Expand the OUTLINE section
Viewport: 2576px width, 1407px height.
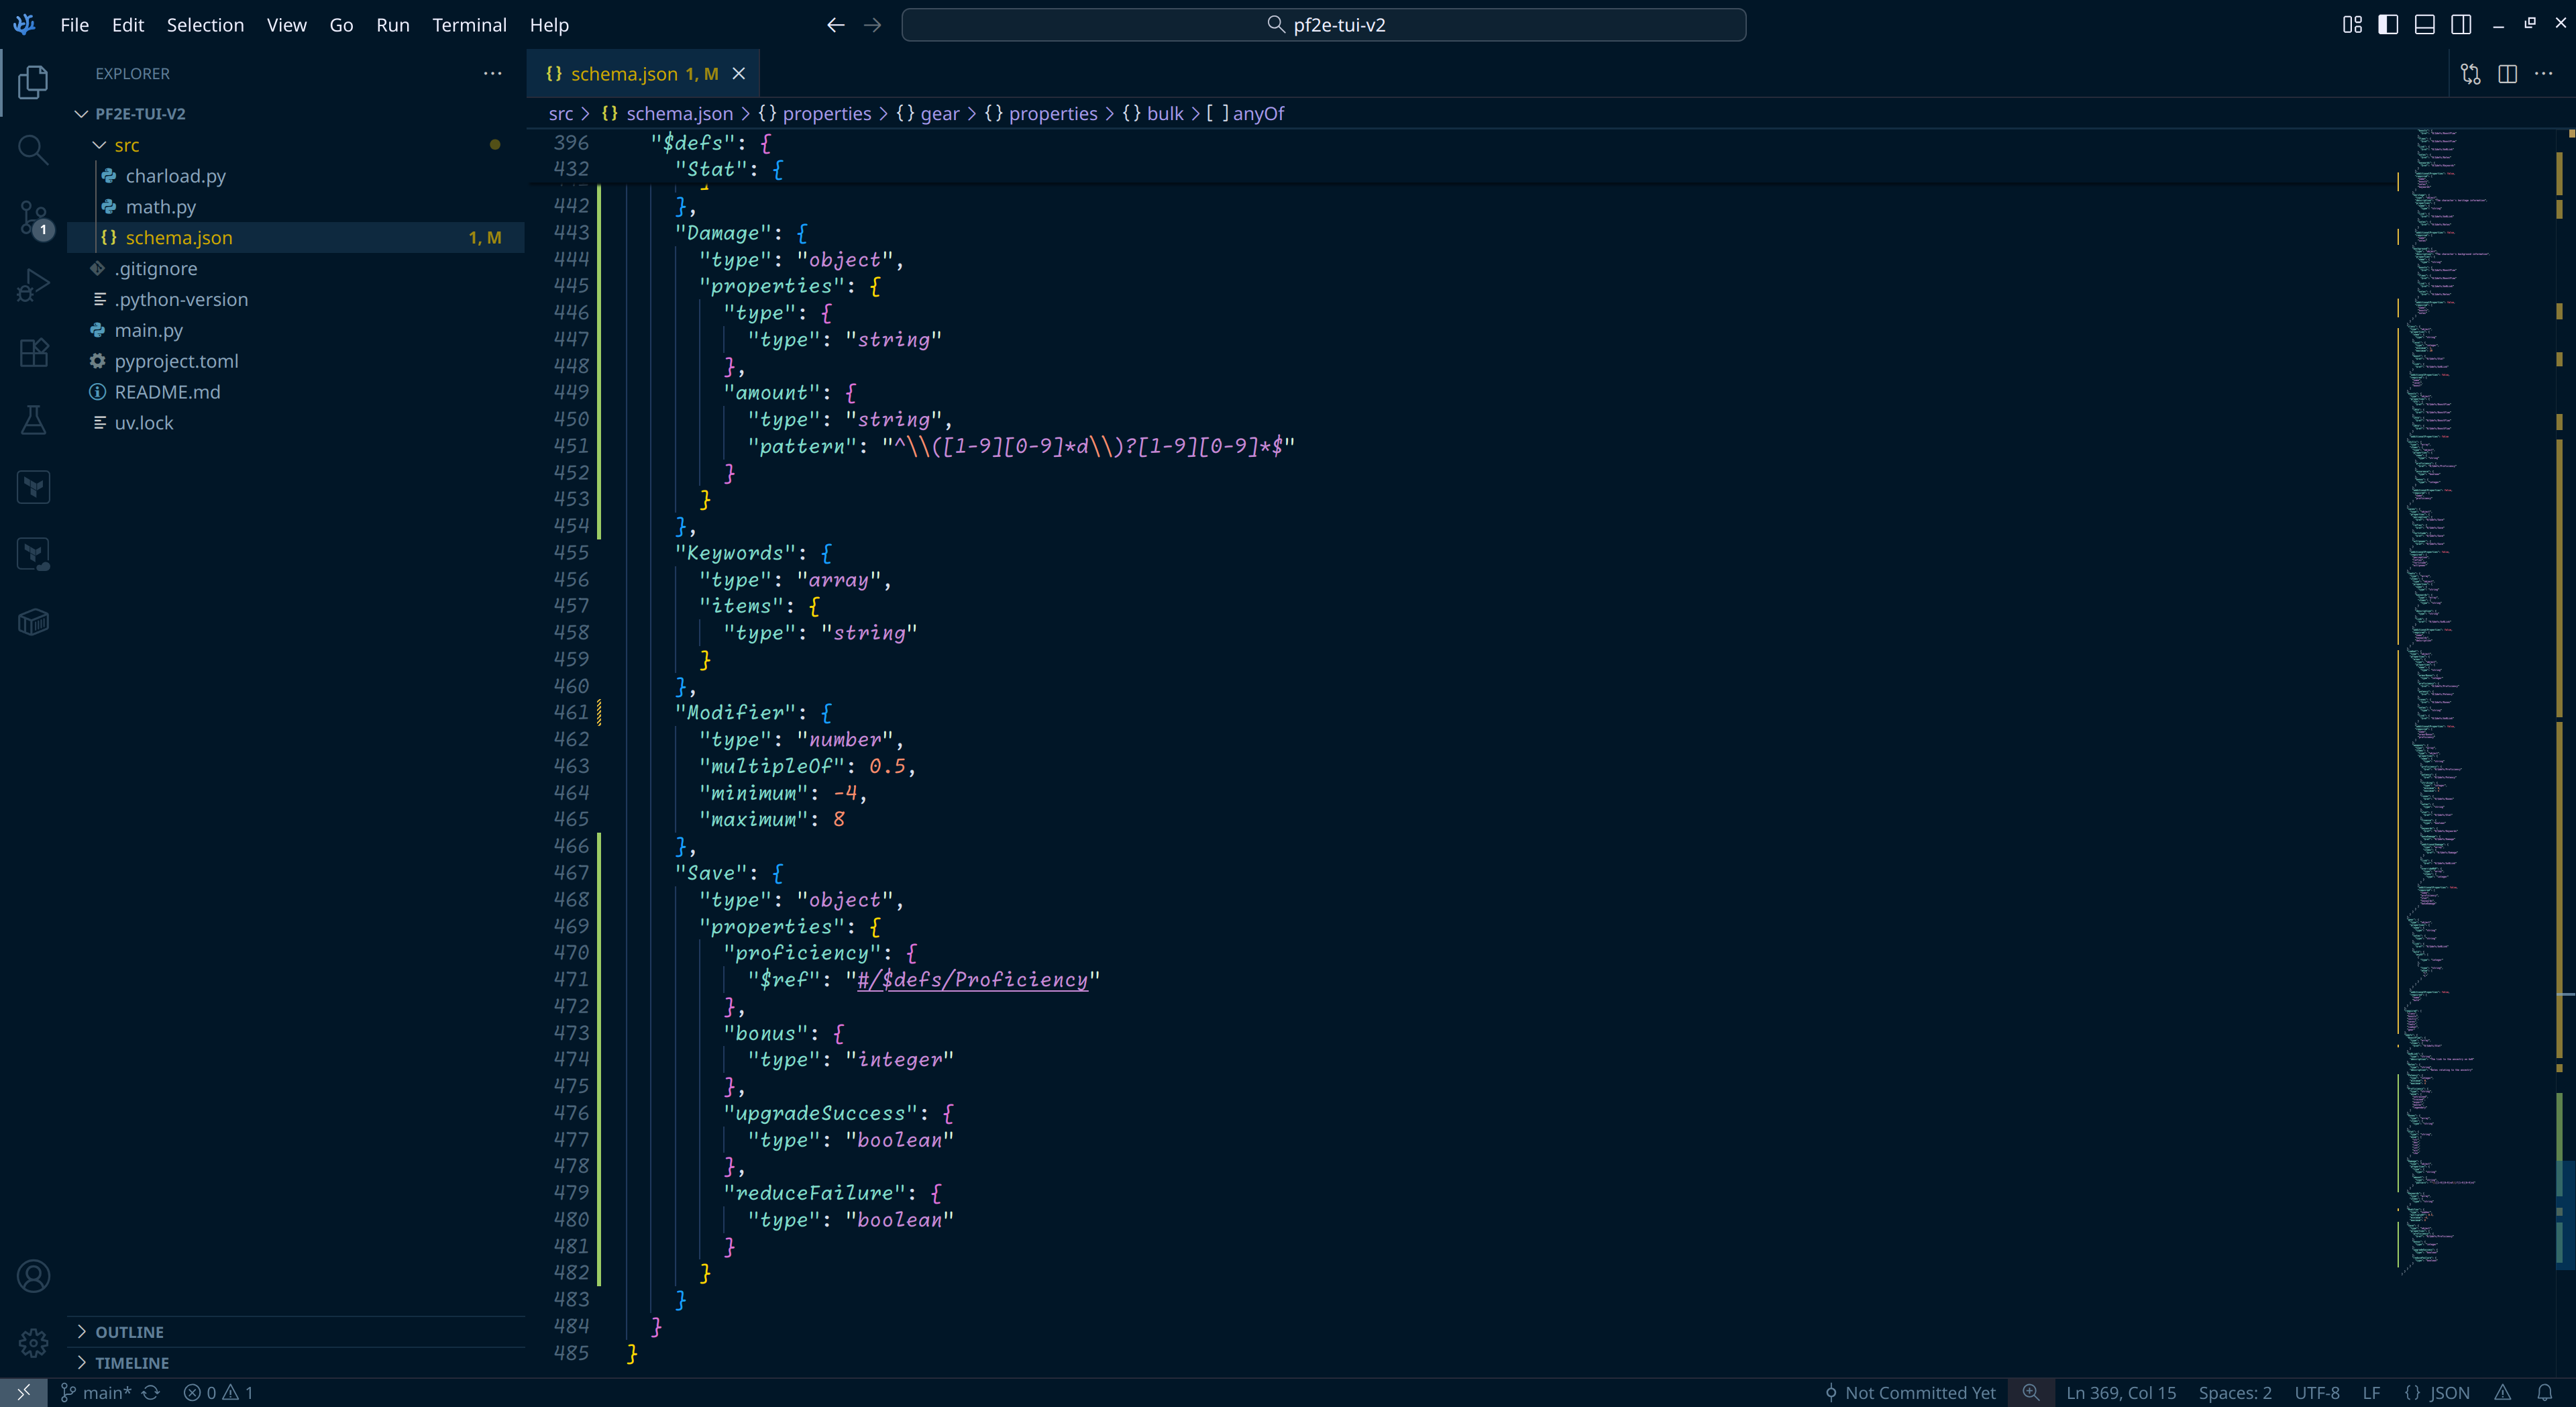(129, 1332)
